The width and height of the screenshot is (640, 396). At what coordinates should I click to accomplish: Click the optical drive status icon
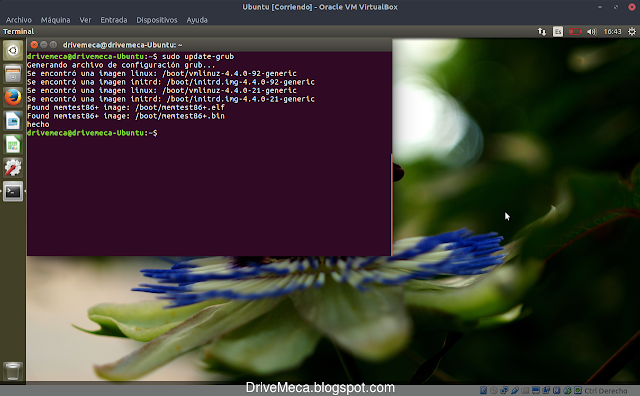[493, 391]
